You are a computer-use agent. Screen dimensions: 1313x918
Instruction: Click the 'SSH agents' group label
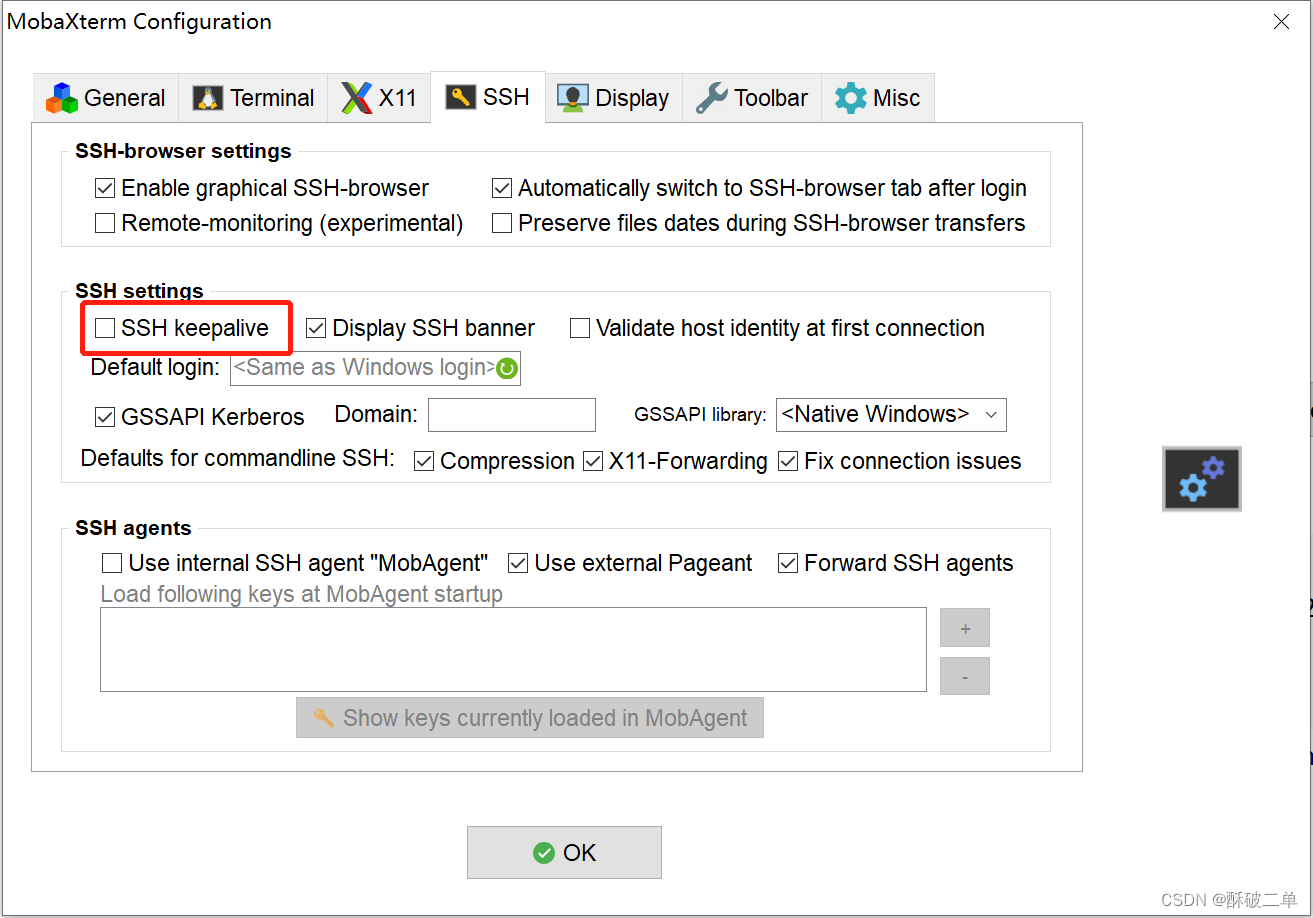[x=133, y=528]
